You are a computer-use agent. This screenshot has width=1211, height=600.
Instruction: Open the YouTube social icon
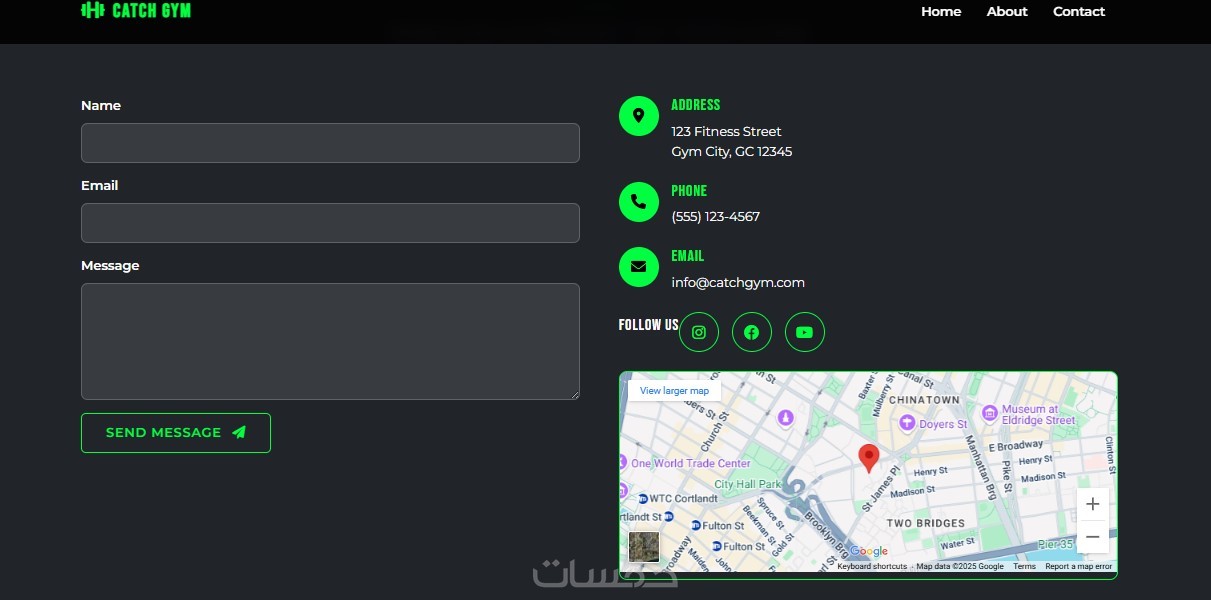[805, 332]
